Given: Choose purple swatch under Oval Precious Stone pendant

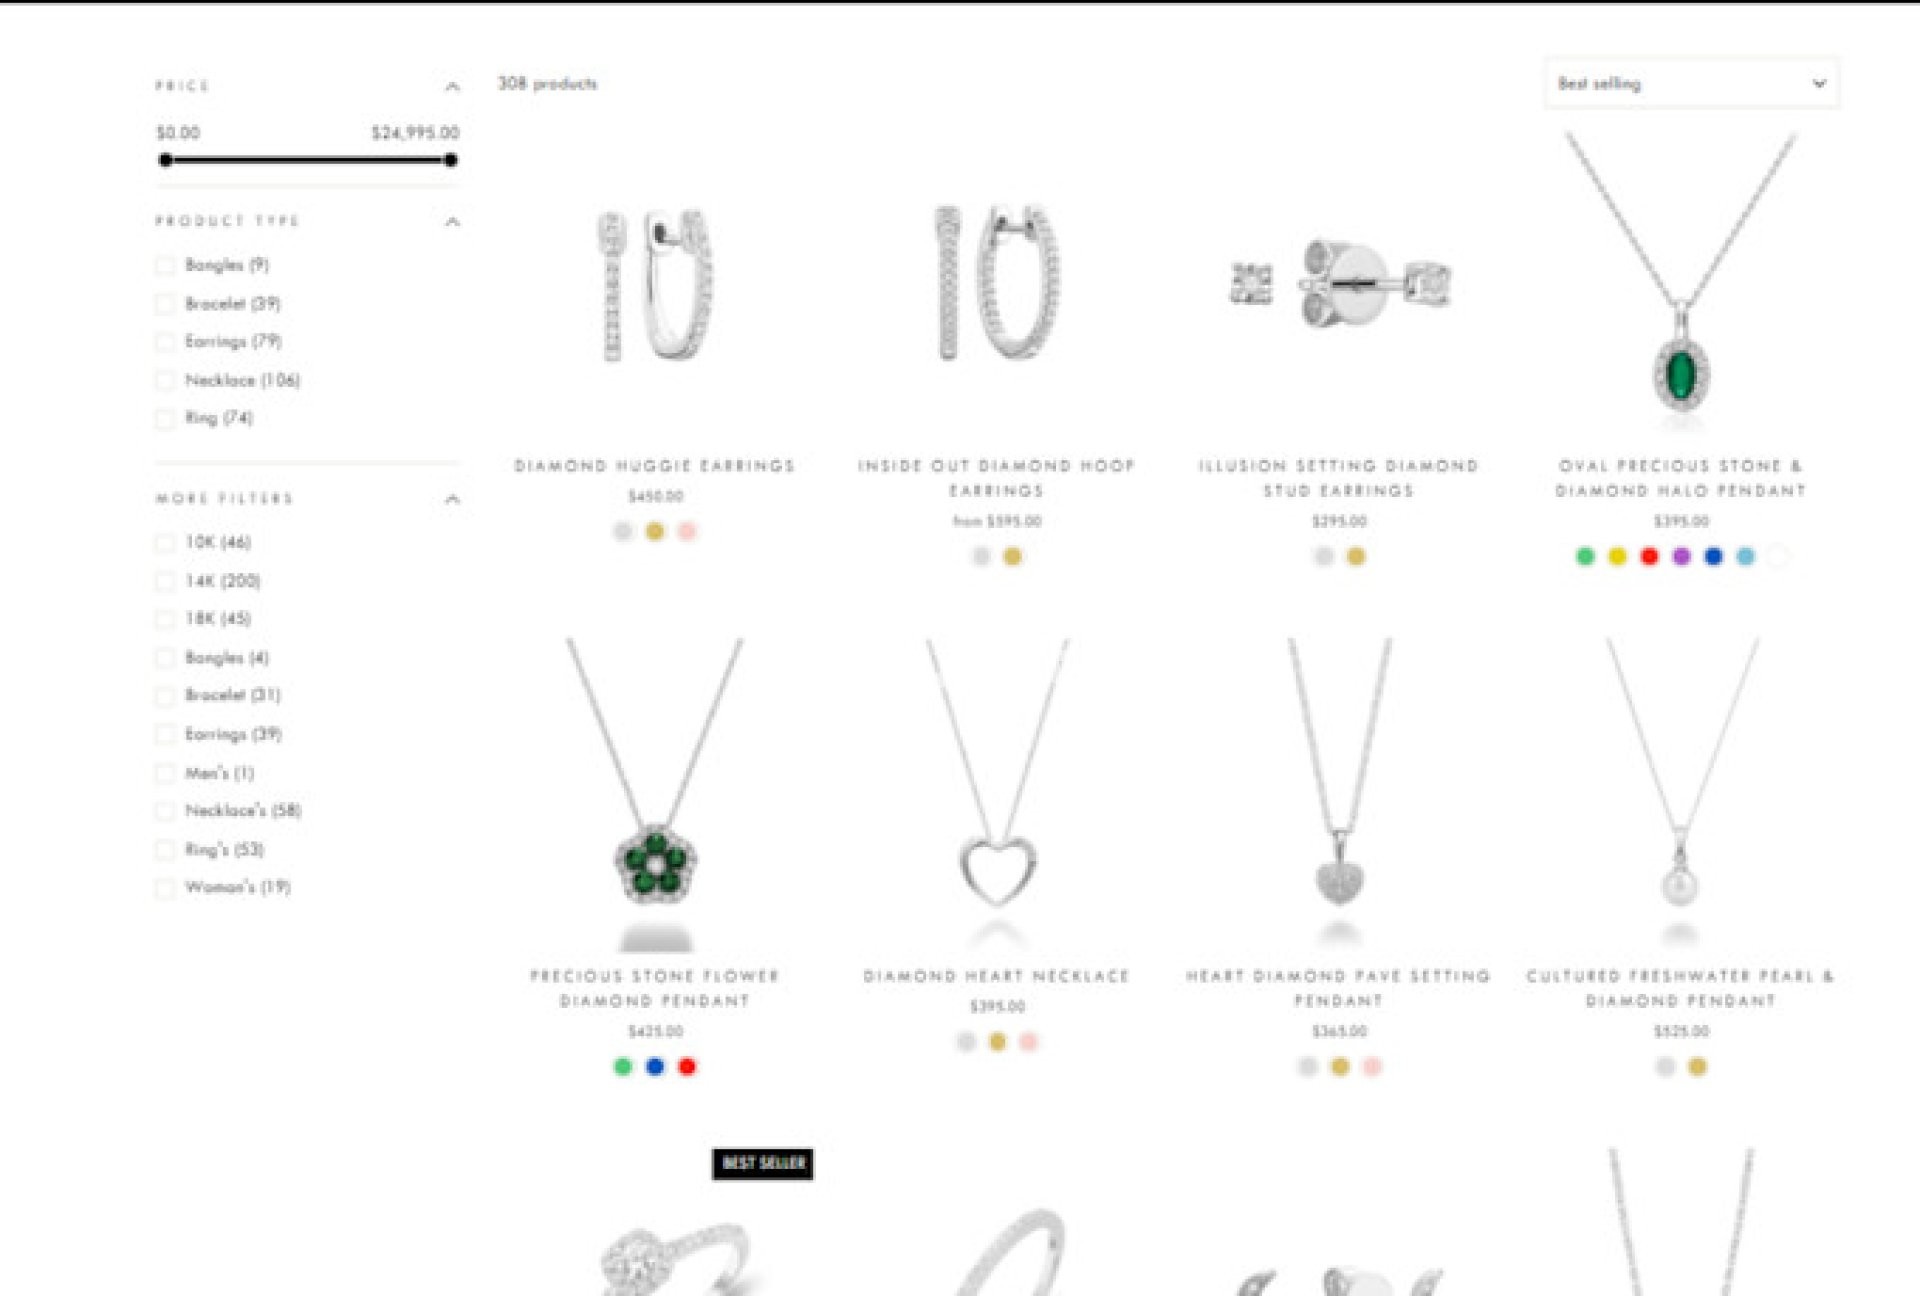Looking at the screenshot, I should (1681, 556).
